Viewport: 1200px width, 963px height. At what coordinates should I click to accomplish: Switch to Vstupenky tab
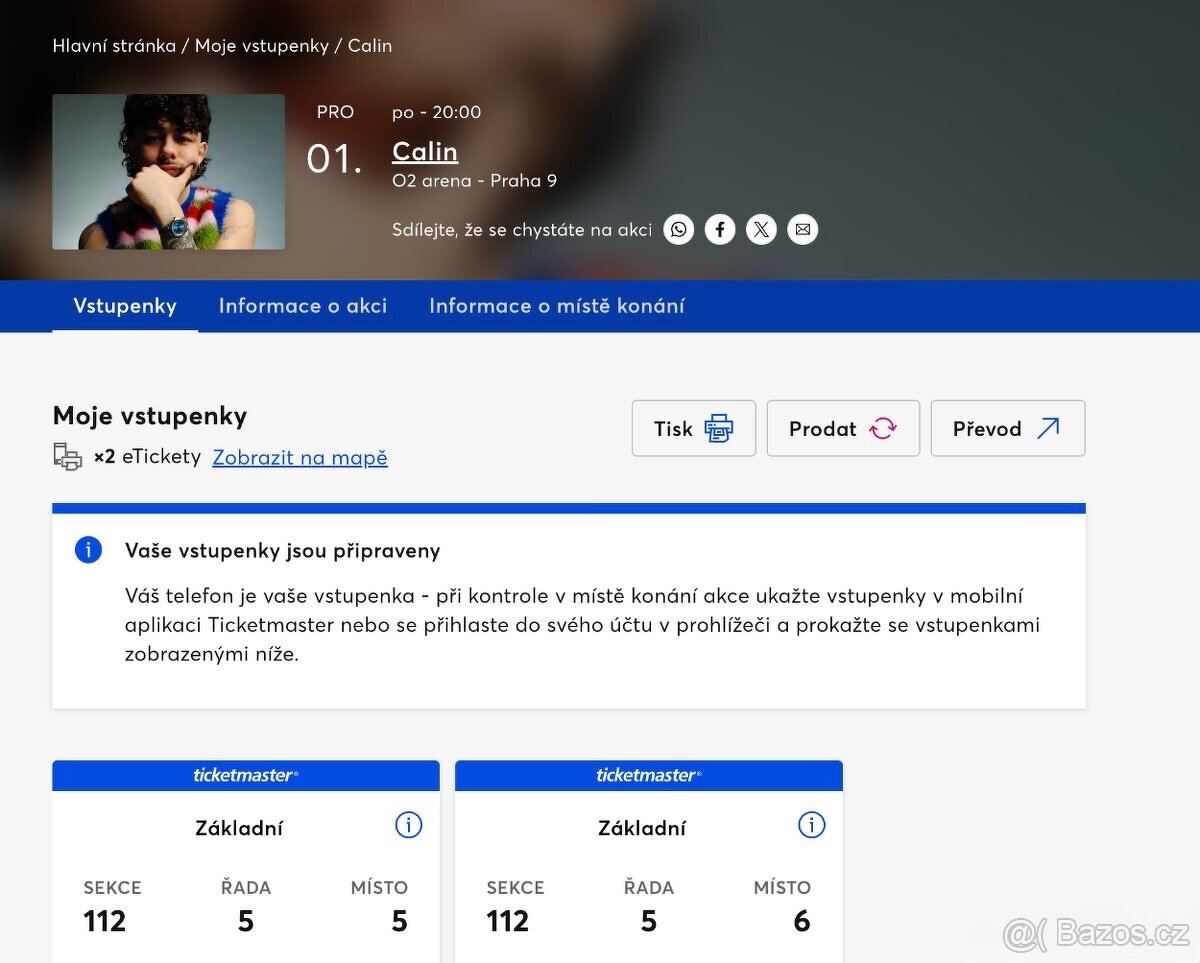tap(125, 306)
